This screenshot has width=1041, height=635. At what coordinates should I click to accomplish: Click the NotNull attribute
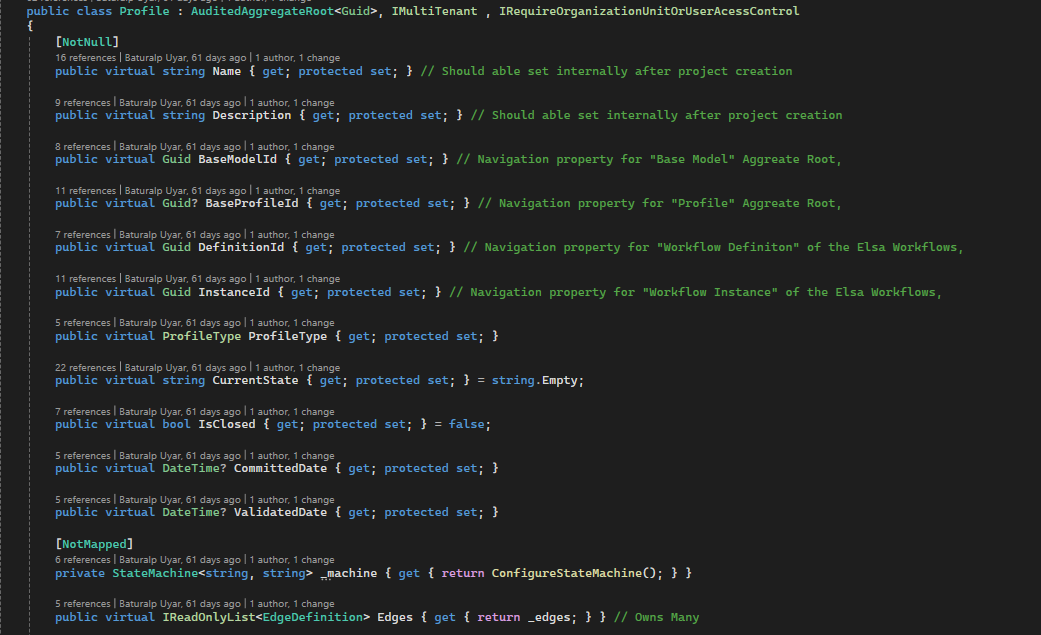click(x=87, y=41)
